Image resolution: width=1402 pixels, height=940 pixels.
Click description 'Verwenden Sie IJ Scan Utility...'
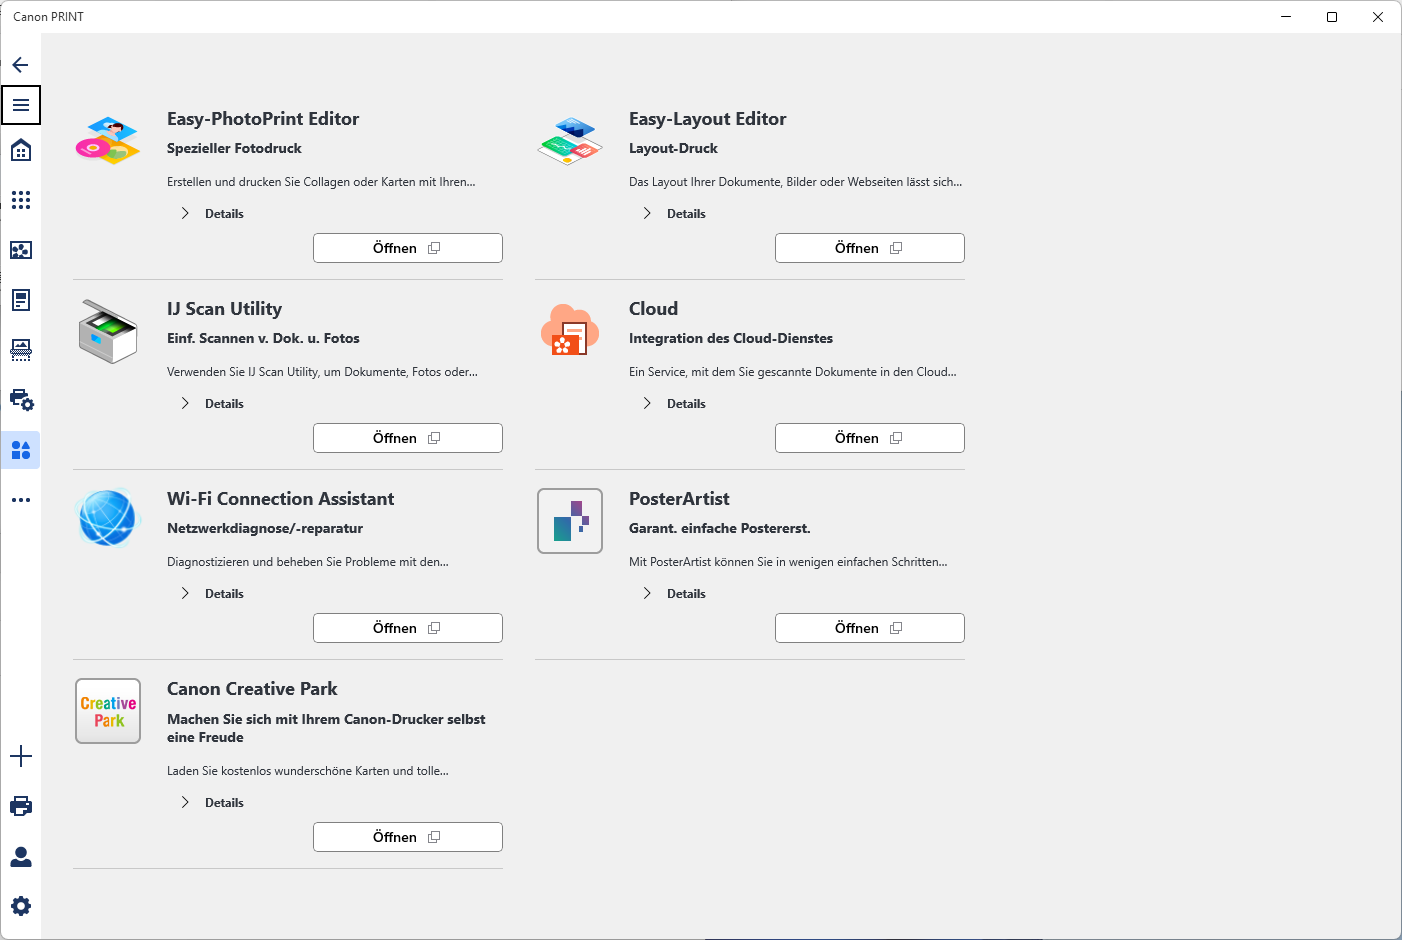322,372
